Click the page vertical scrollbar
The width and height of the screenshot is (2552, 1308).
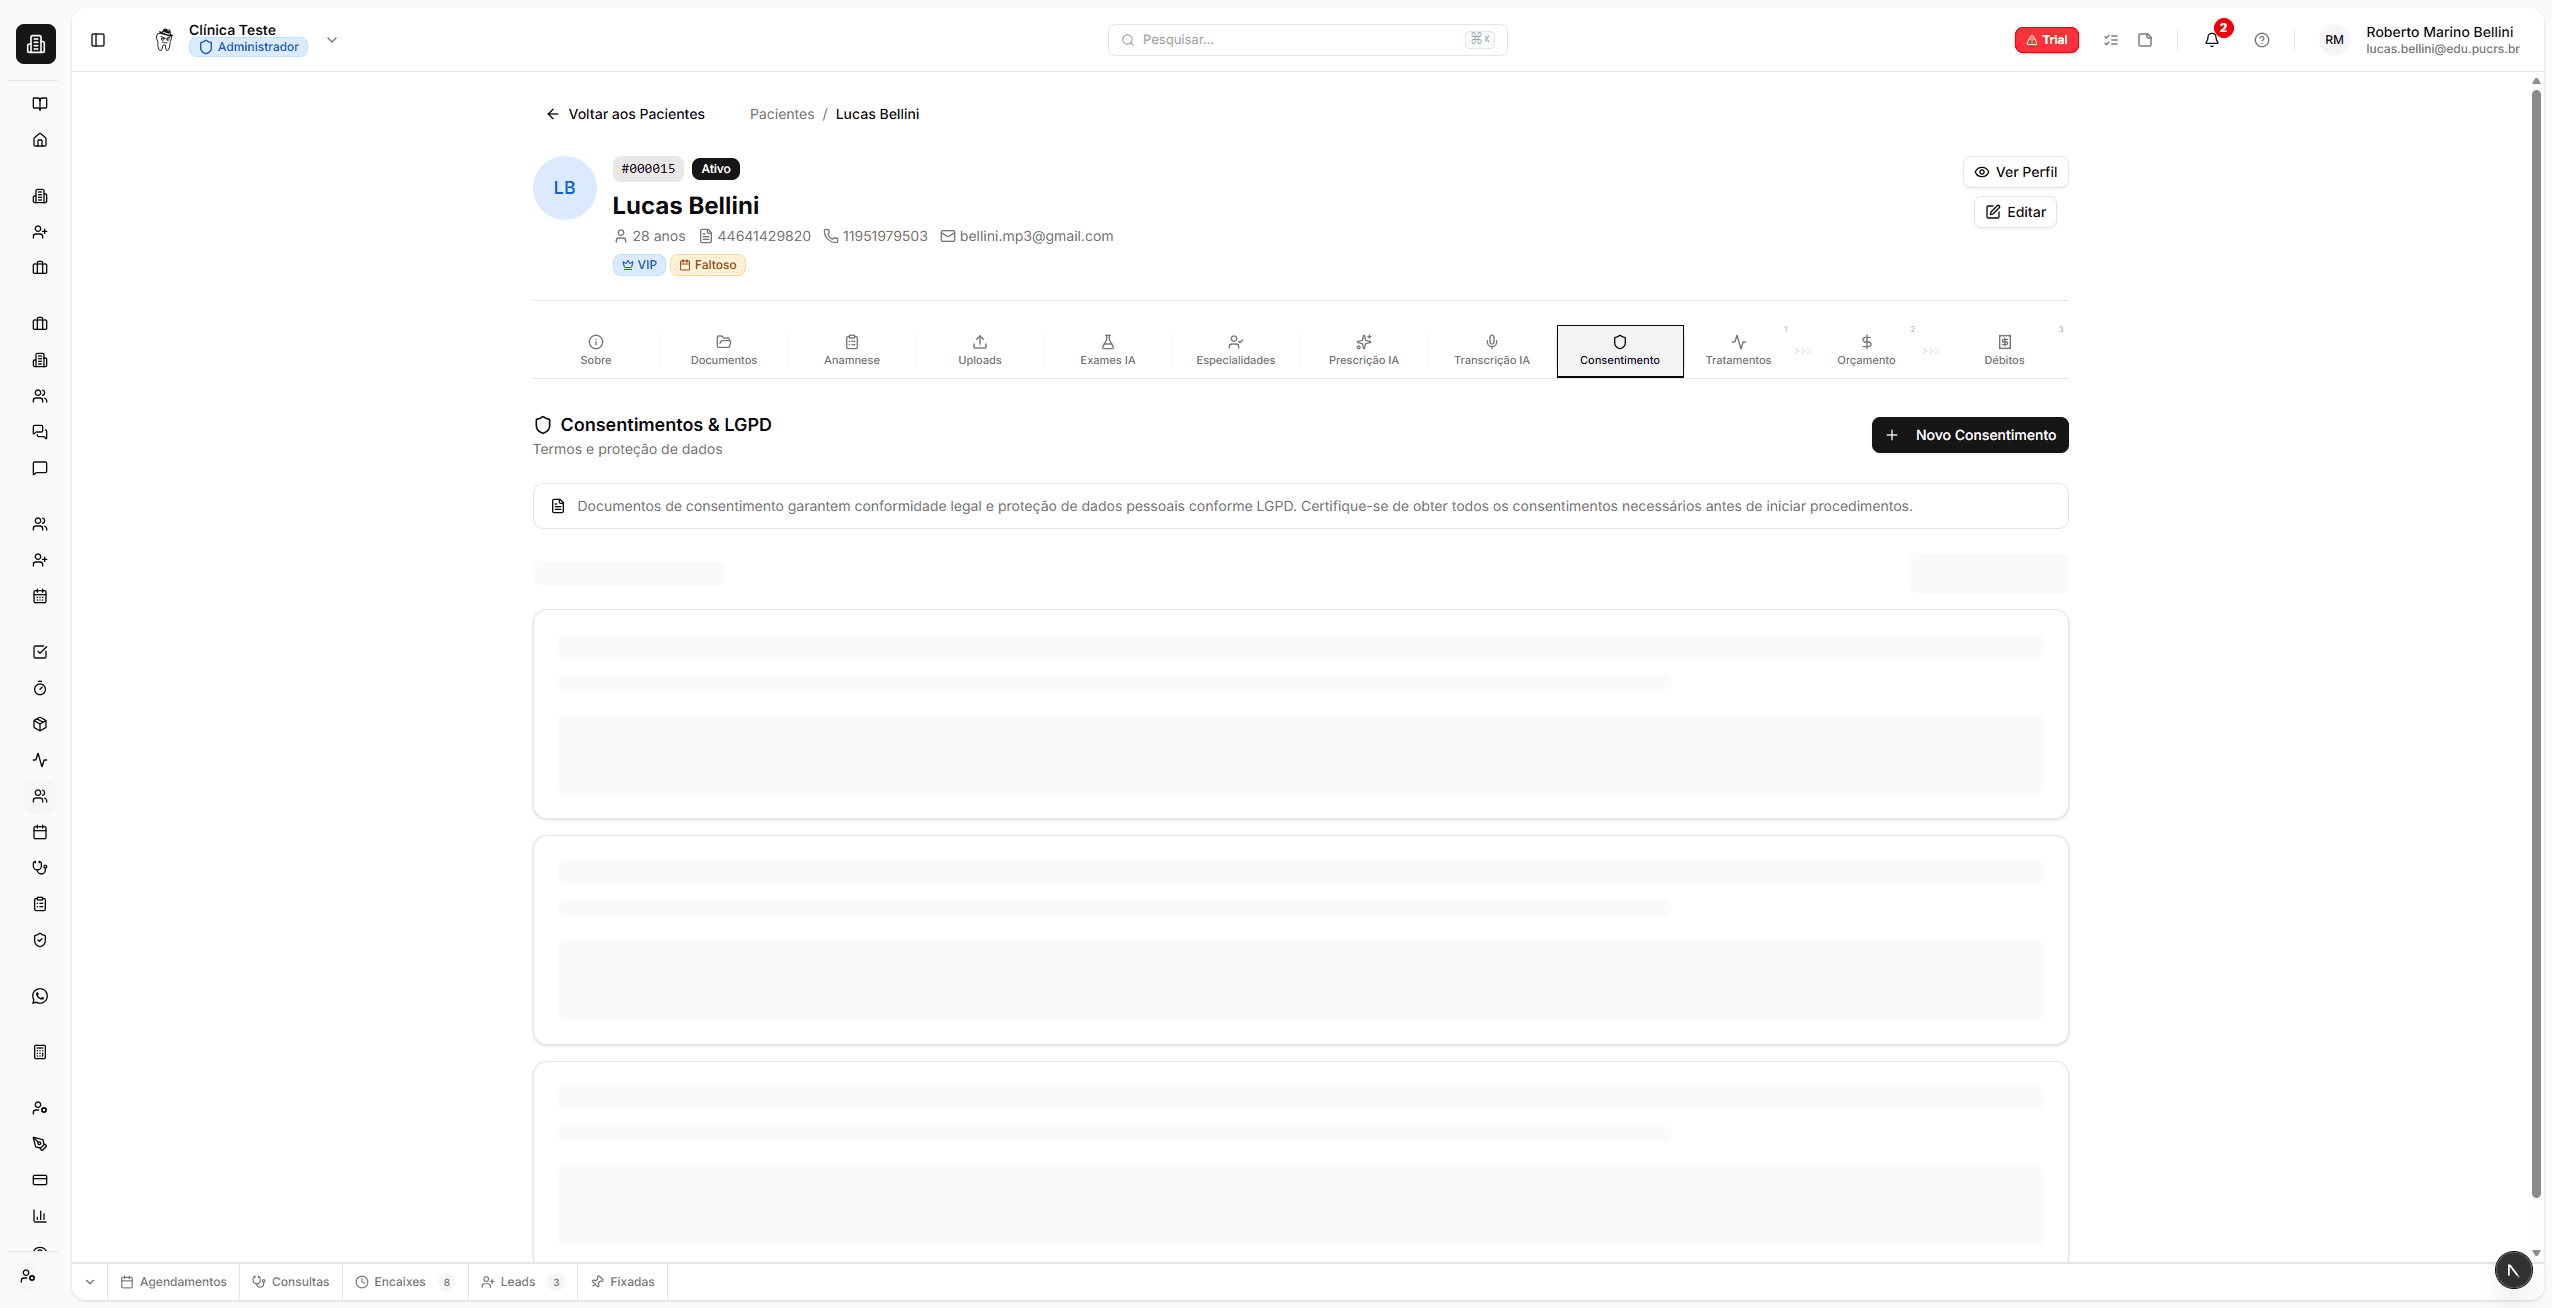point(2535,640)
